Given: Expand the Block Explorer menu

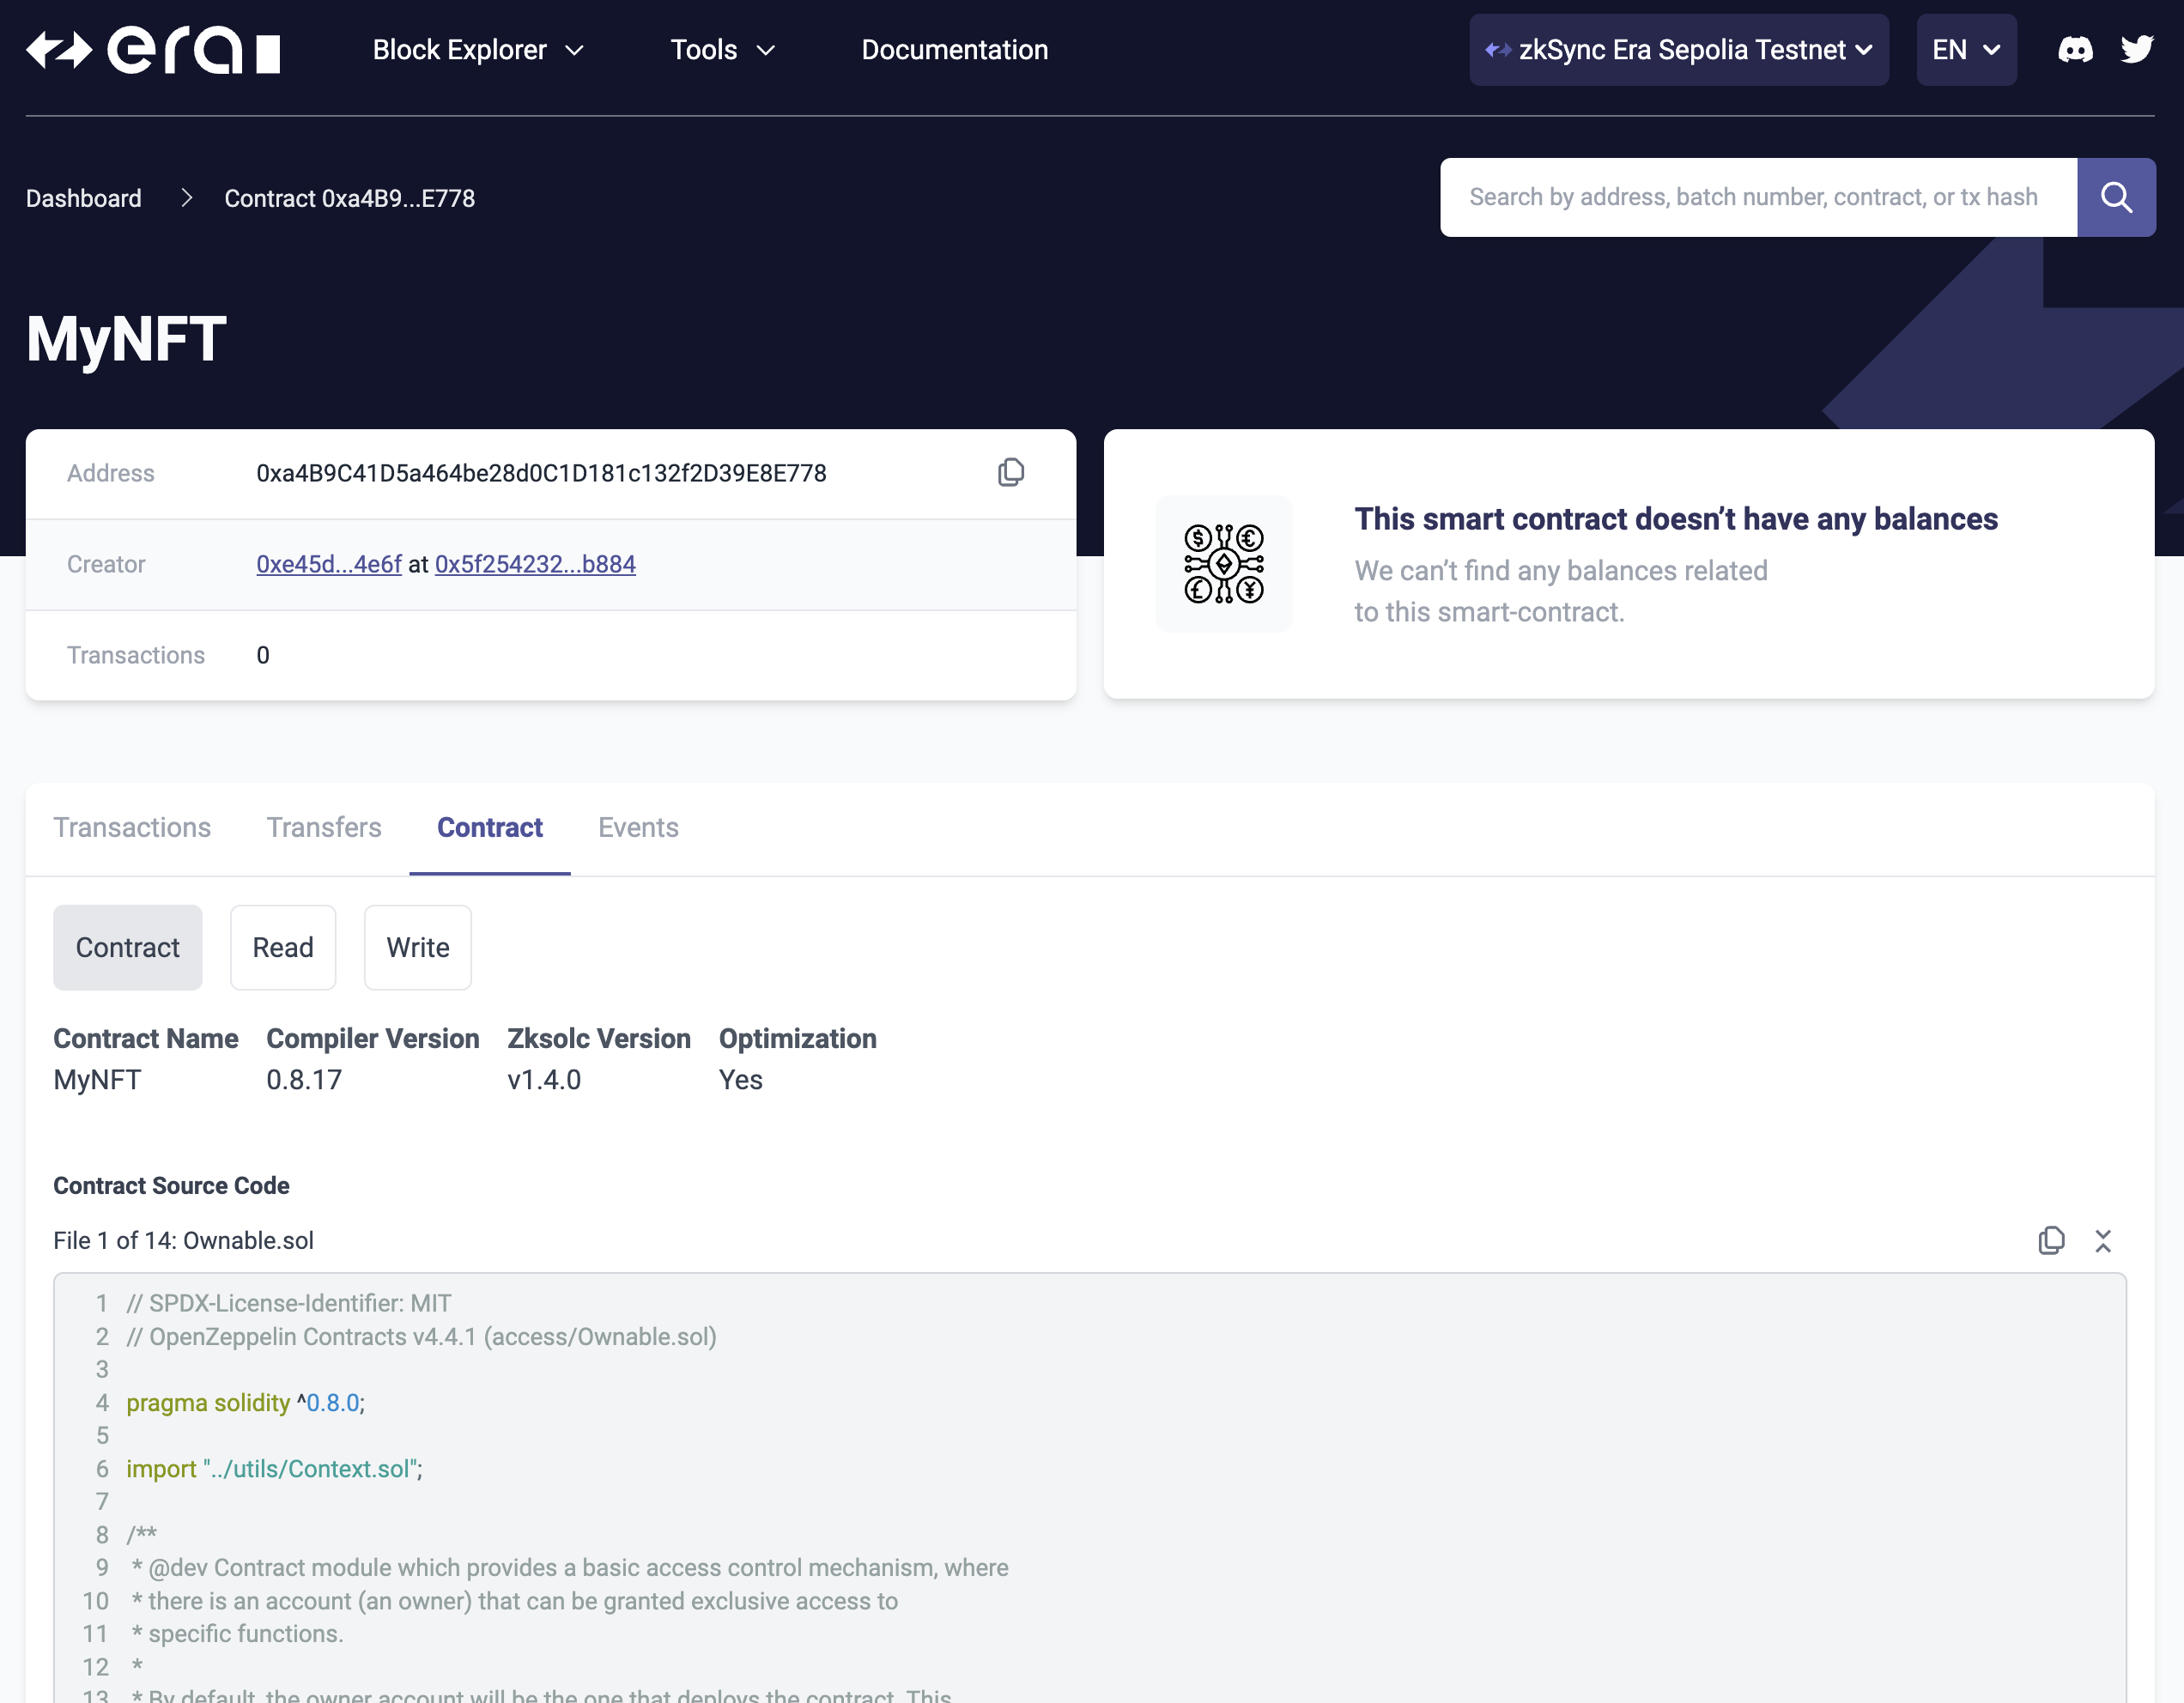Looking at the screenshot, I should pos(478,50).
